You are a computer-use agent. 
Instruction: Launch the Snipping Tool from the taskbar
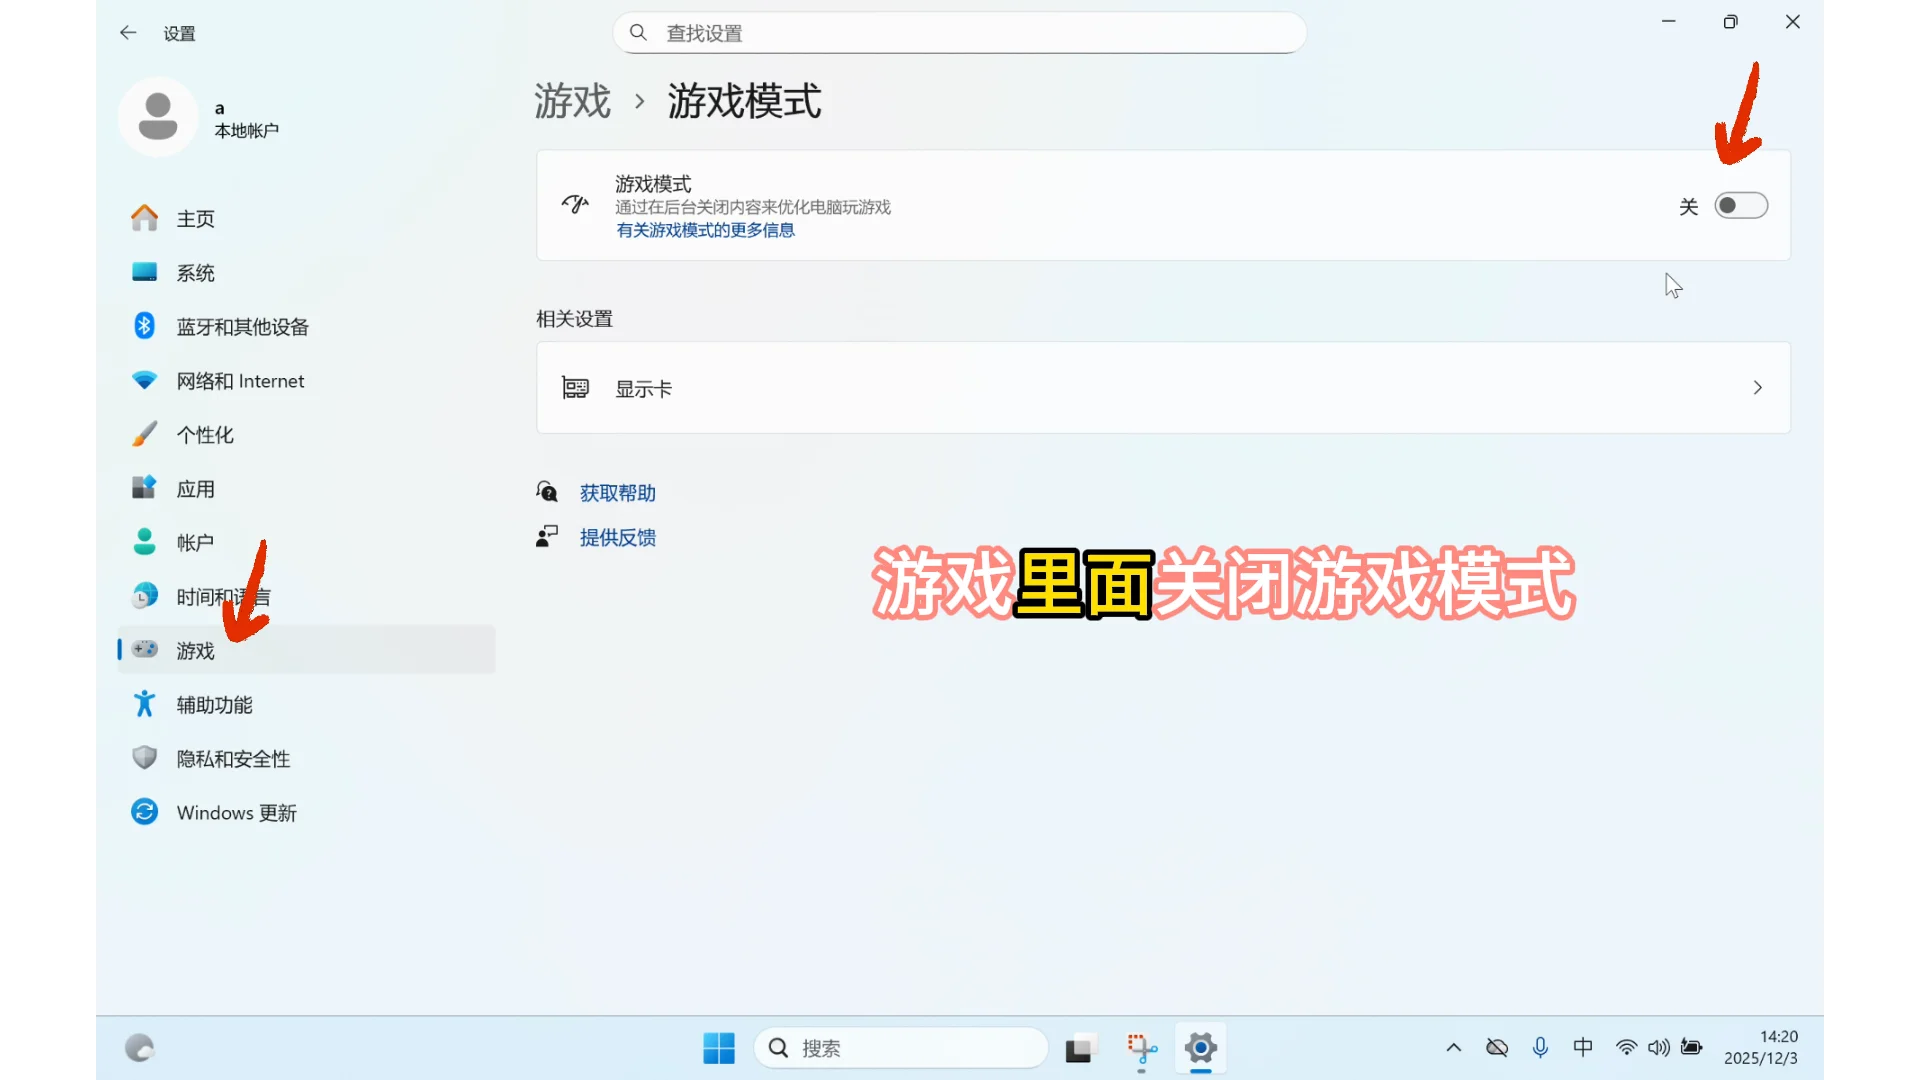[1140, 1048]
